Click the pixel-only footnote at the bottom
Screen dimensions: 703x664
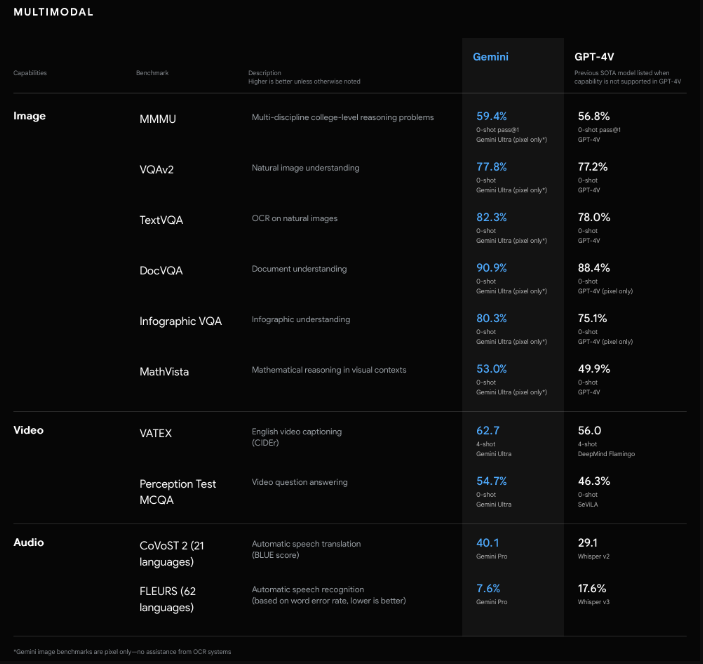[122, 652]
